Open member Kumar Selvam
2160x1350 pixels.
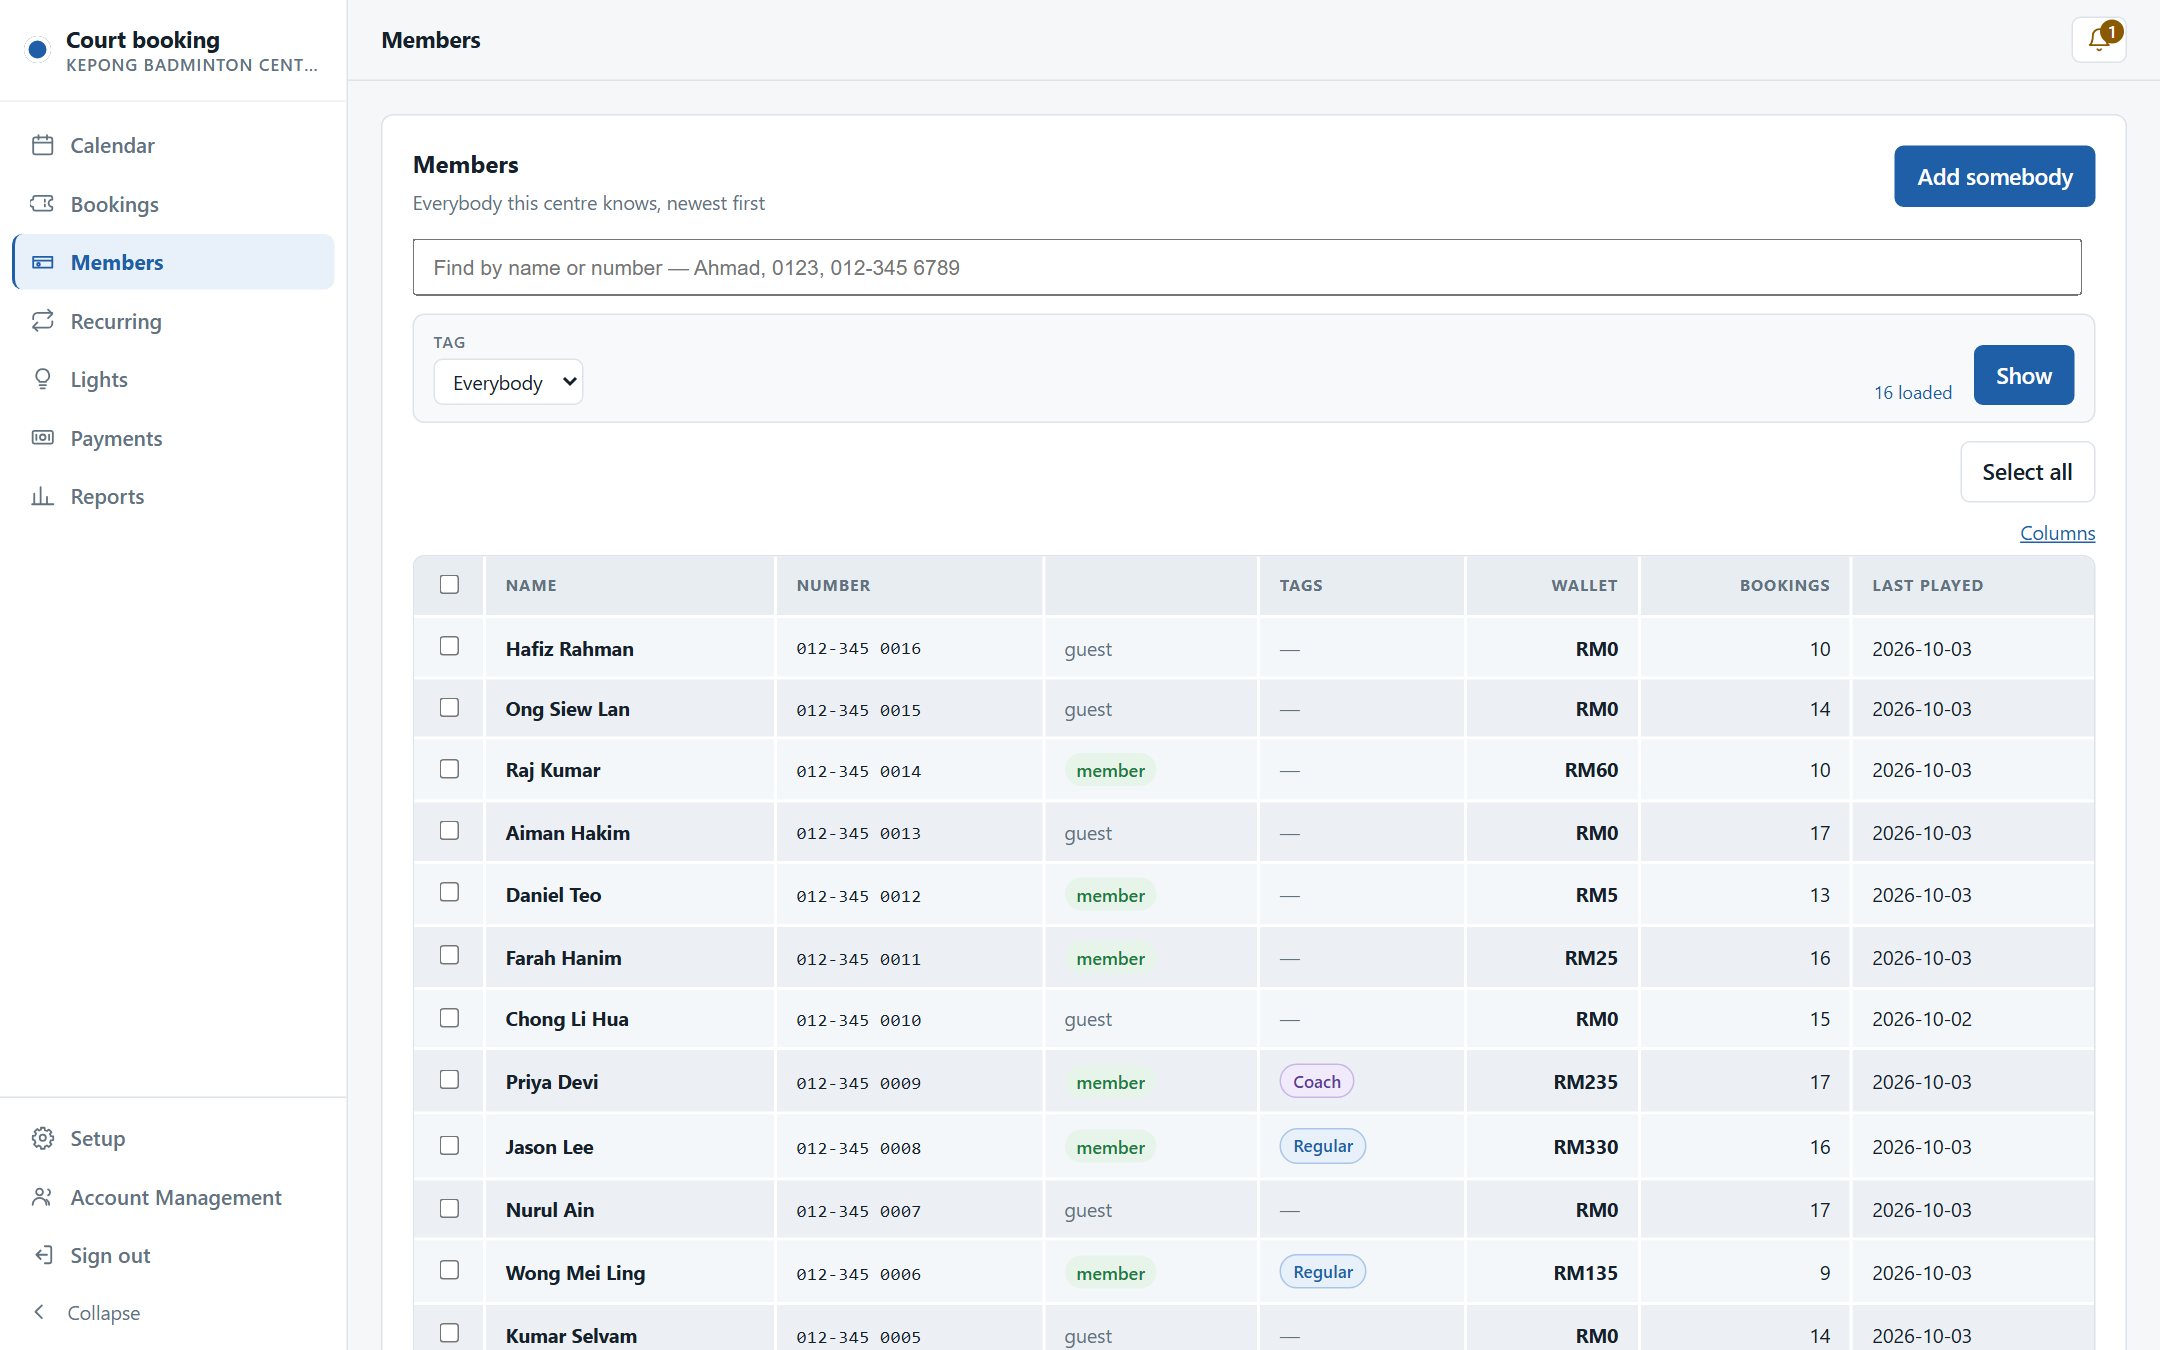coord(571,1335)
